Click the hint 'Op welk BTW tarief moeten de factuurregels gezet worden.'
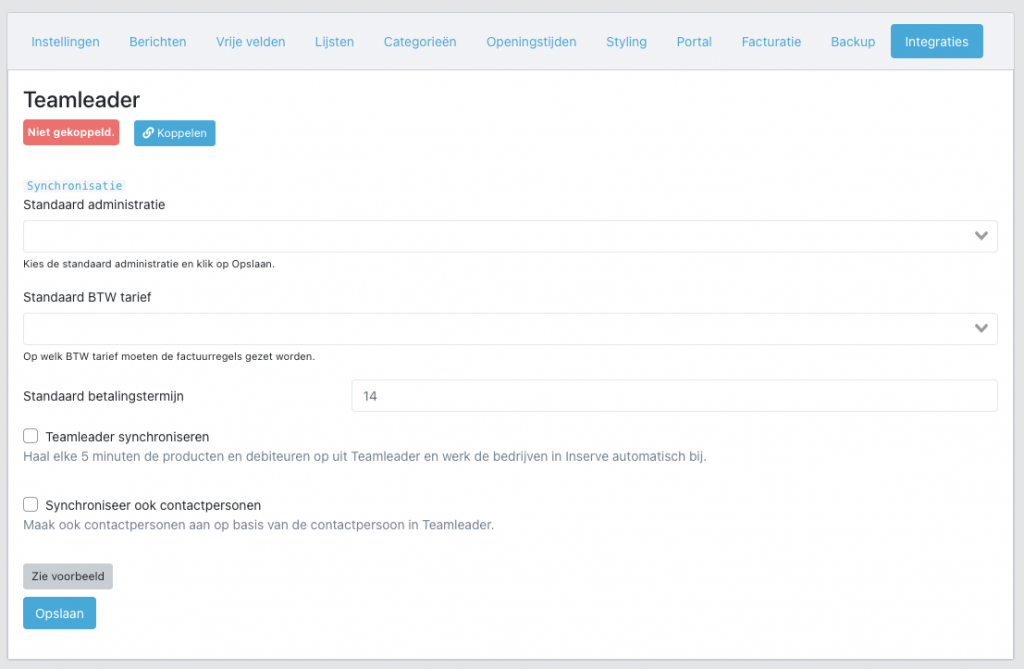 (x=169, y=357)
